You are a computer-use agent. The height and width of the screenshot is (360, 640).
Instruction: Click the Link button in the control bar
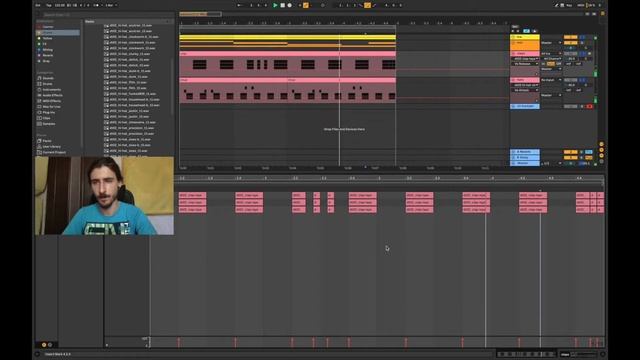click(38, 5)
